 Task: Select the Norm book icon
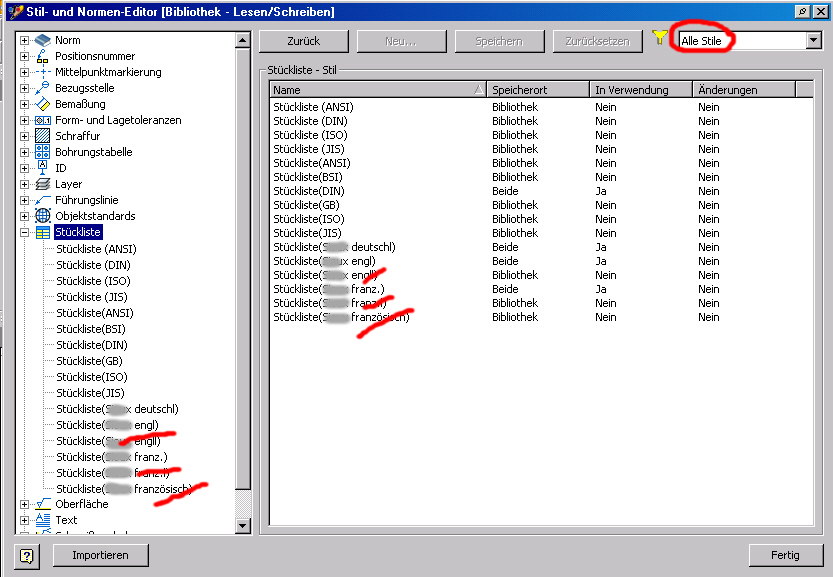42,40
